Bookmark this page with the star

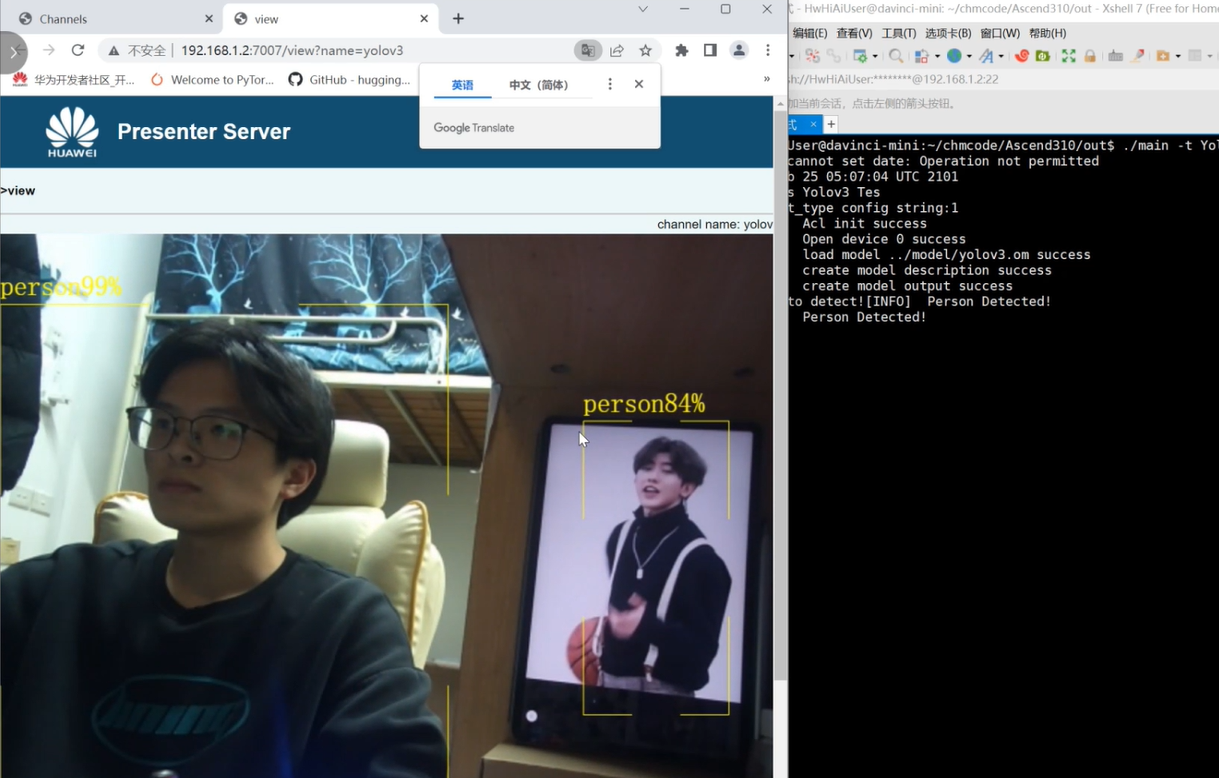point(646,50)
